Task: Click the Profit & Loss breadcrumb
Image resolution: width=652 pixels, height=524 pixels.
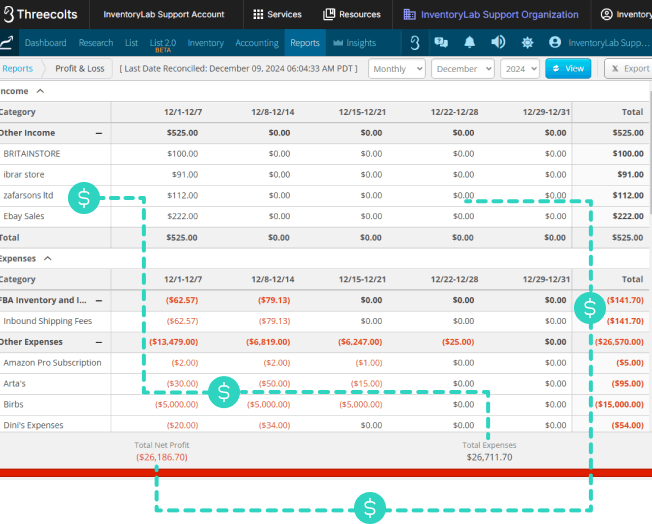Action: coord(80,69)
